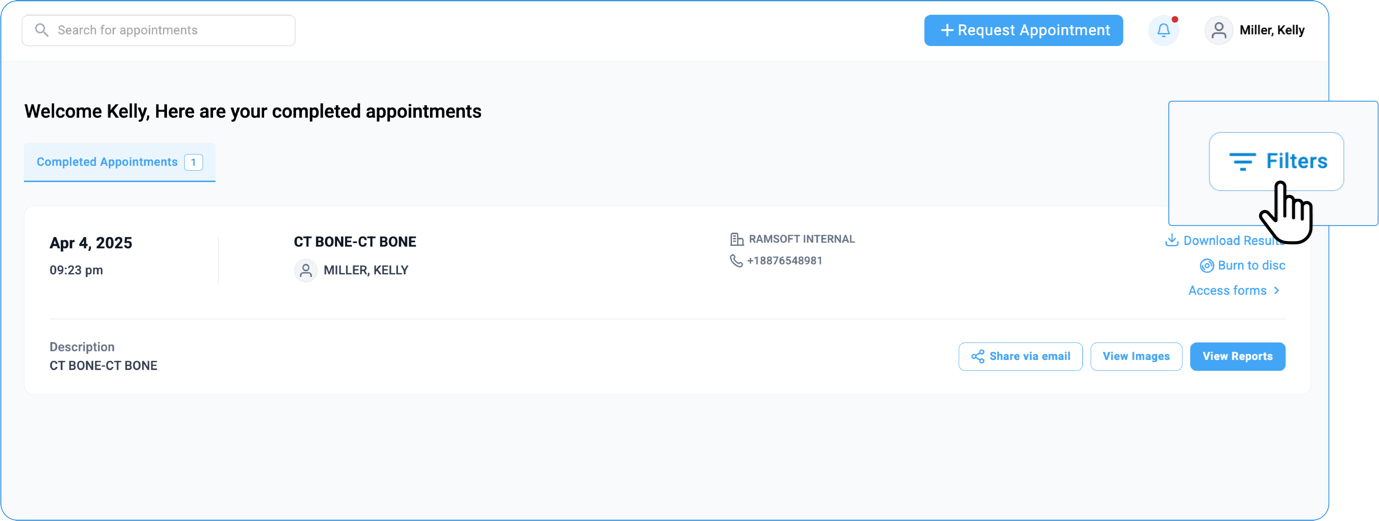Click the magnifier icon in the search bar
The image size is (1379, 521).
tap(42, 30)
